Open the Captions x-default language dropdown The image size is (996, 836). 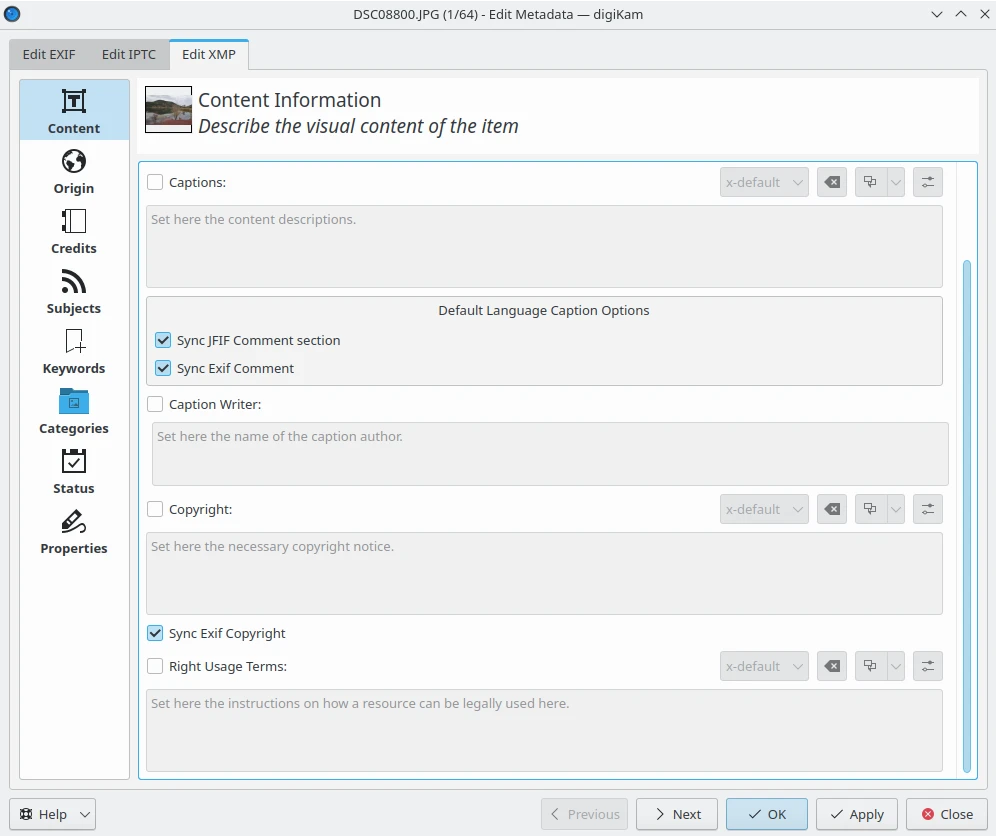coord(764,182)
